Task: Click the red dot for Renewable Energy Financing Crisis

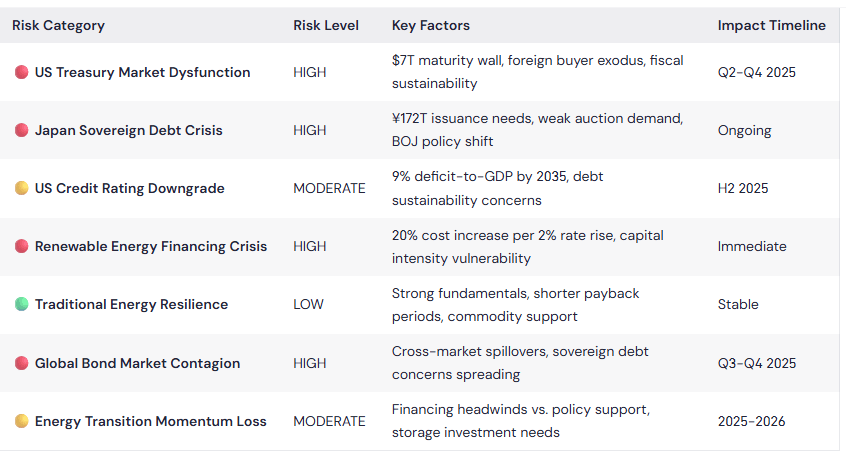Action: point(22,246)
